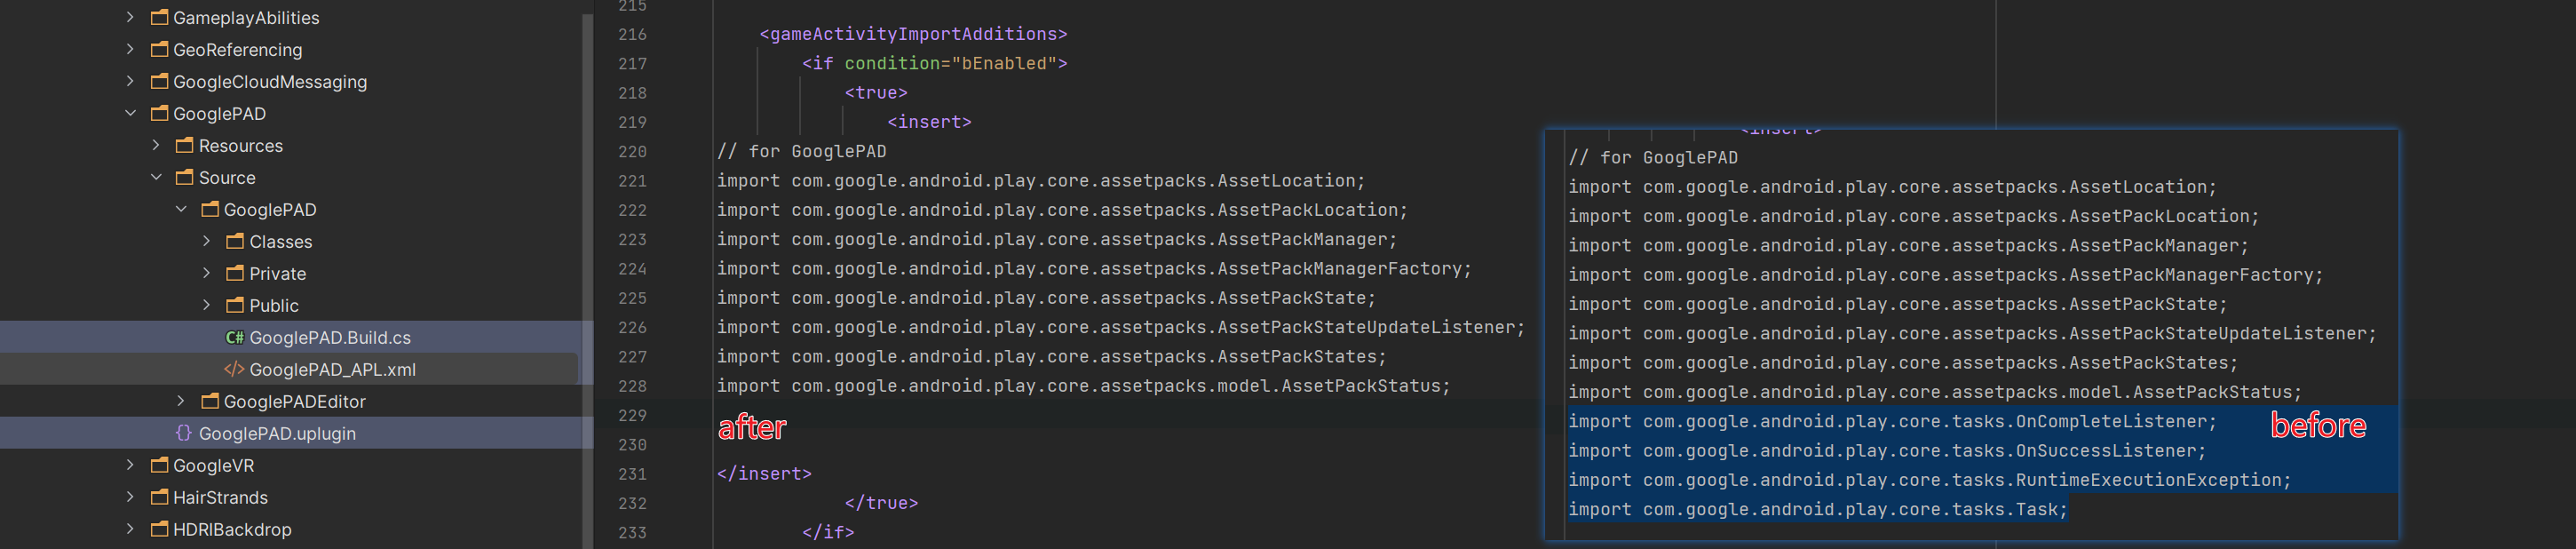Click the AssetPackManagerFactory import on line 224
Viewport: 2576px width, 549px height.
tap(1094, 268)
